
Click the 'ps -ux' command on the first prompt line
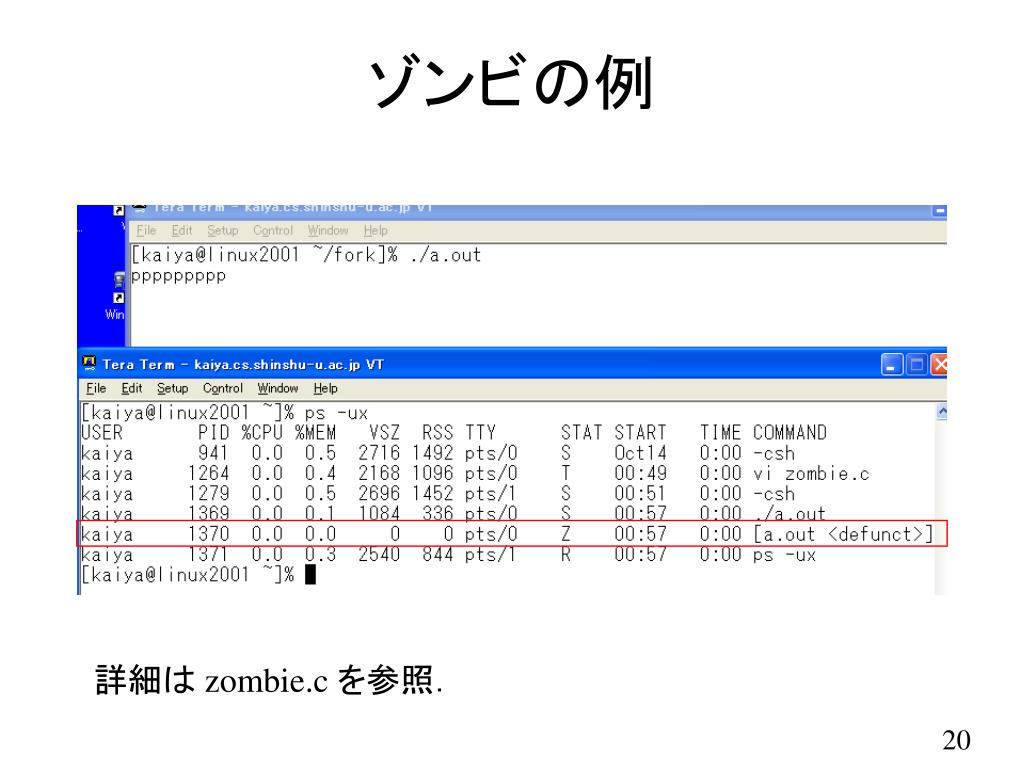point(336,413)
